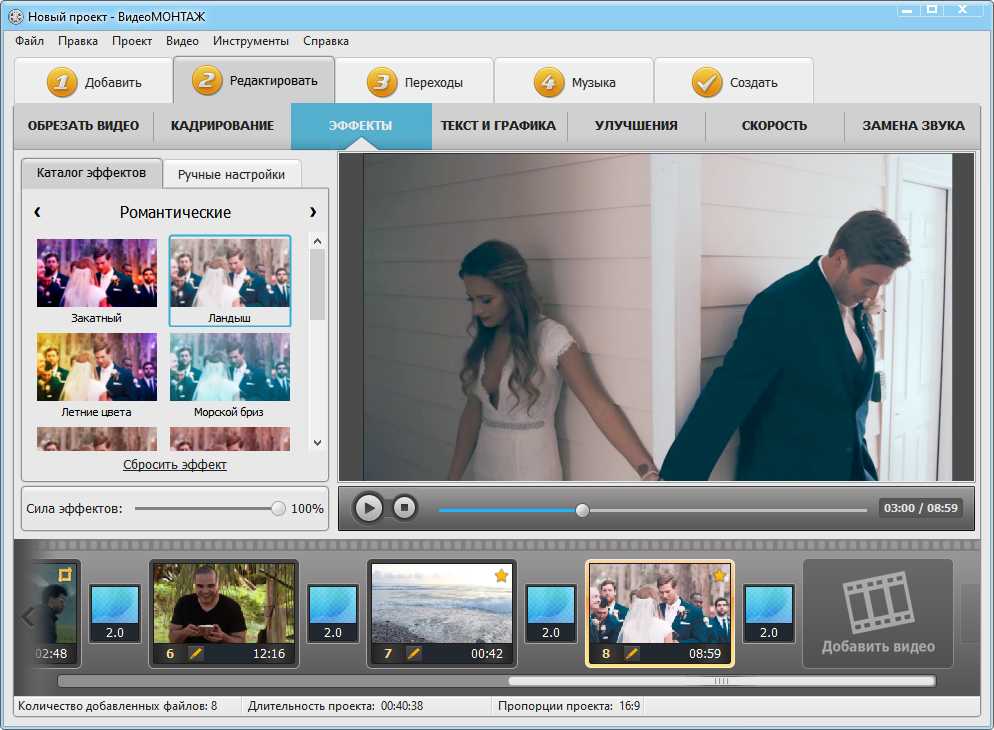Image resolution: width=994 pixels, height=730 pixels.
Task: Click the star icon on the sea clip
Action: click(x=501, y=575)
